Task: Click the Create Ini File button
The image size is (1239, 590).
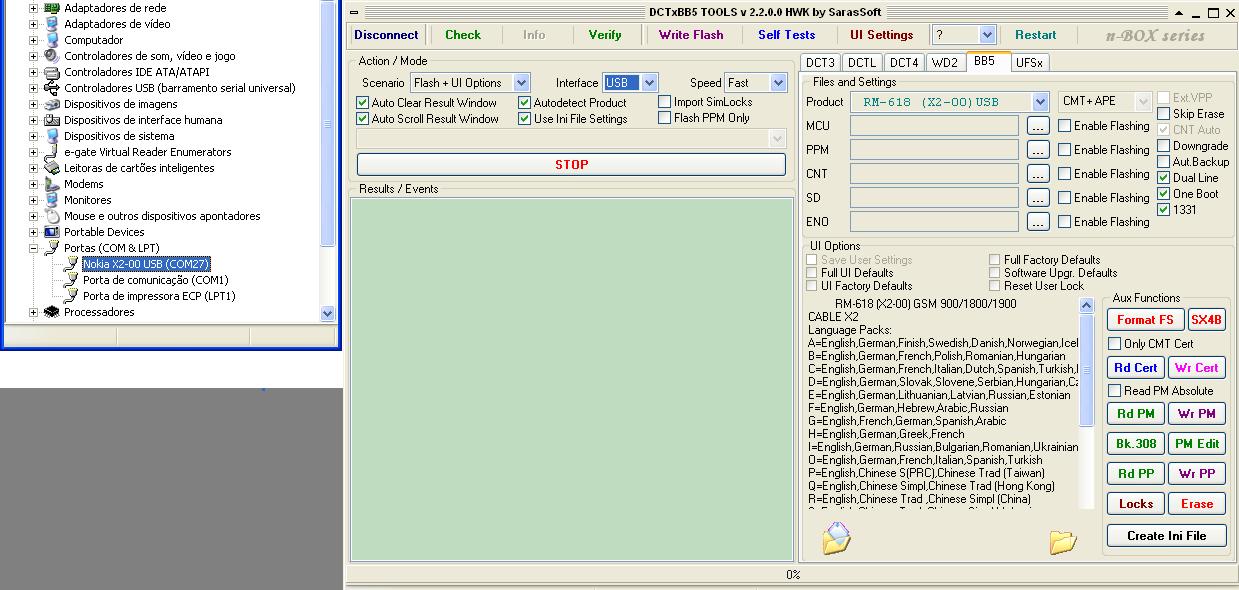Action: point(1166,536)
